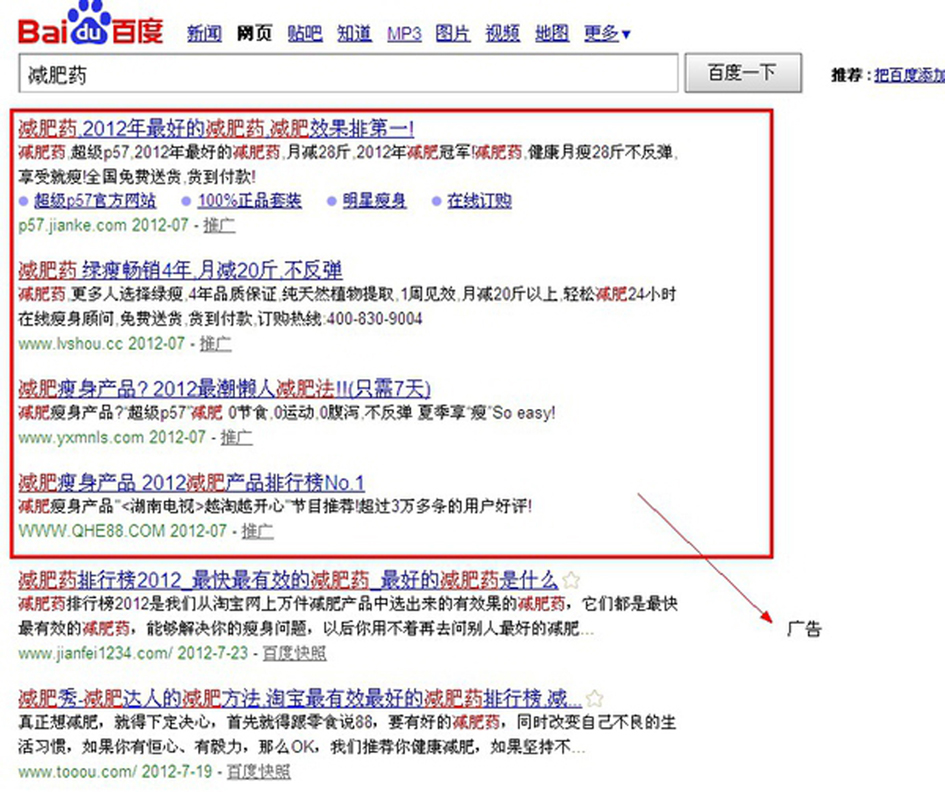Open the 在线订购 sublink
The width and height of the screenshot is (945, 792).
click(x=479, y=201)
